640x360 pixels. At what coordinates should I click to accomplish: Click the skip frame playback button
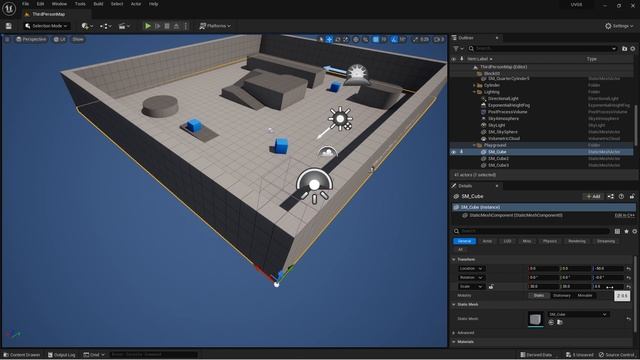158,26
